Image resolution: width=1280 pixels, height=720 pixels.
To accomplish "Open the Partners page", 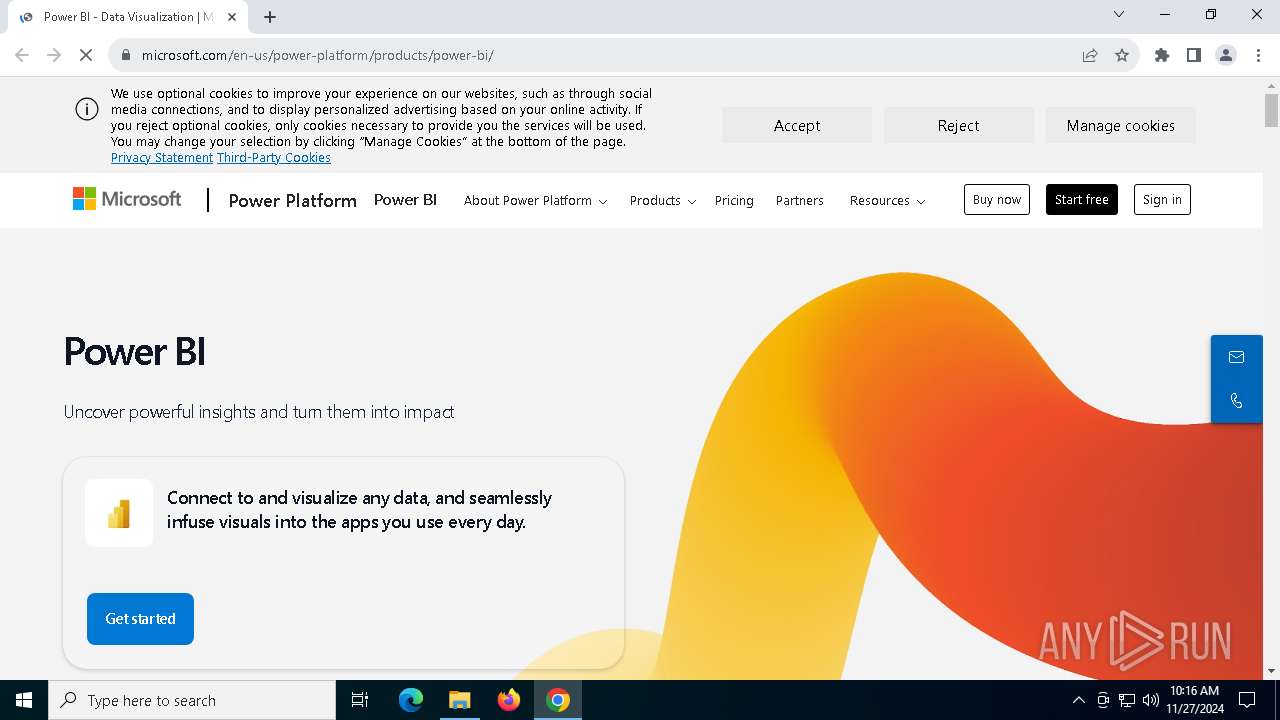I will pos(800,200).
